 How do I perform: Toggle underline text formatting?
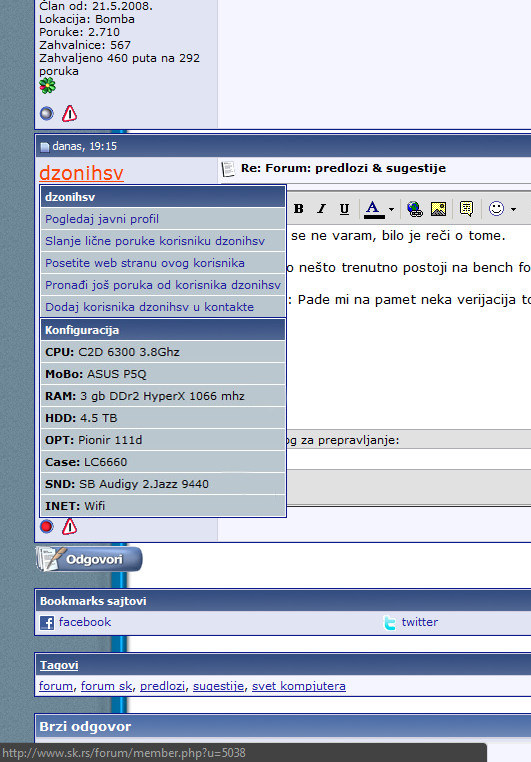(344, 208)
